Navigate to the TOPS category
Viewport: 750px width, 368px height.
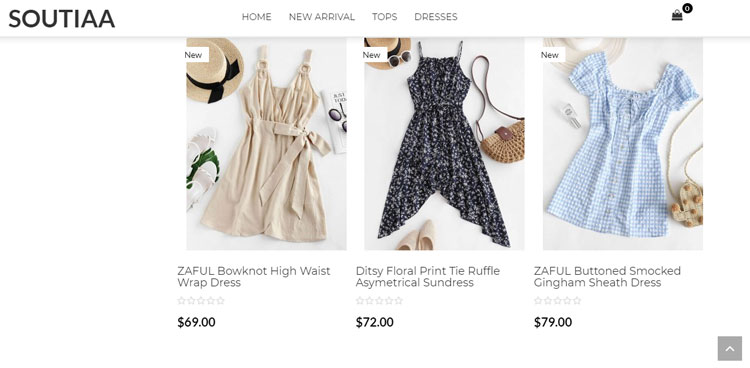(x=385, y=17)
